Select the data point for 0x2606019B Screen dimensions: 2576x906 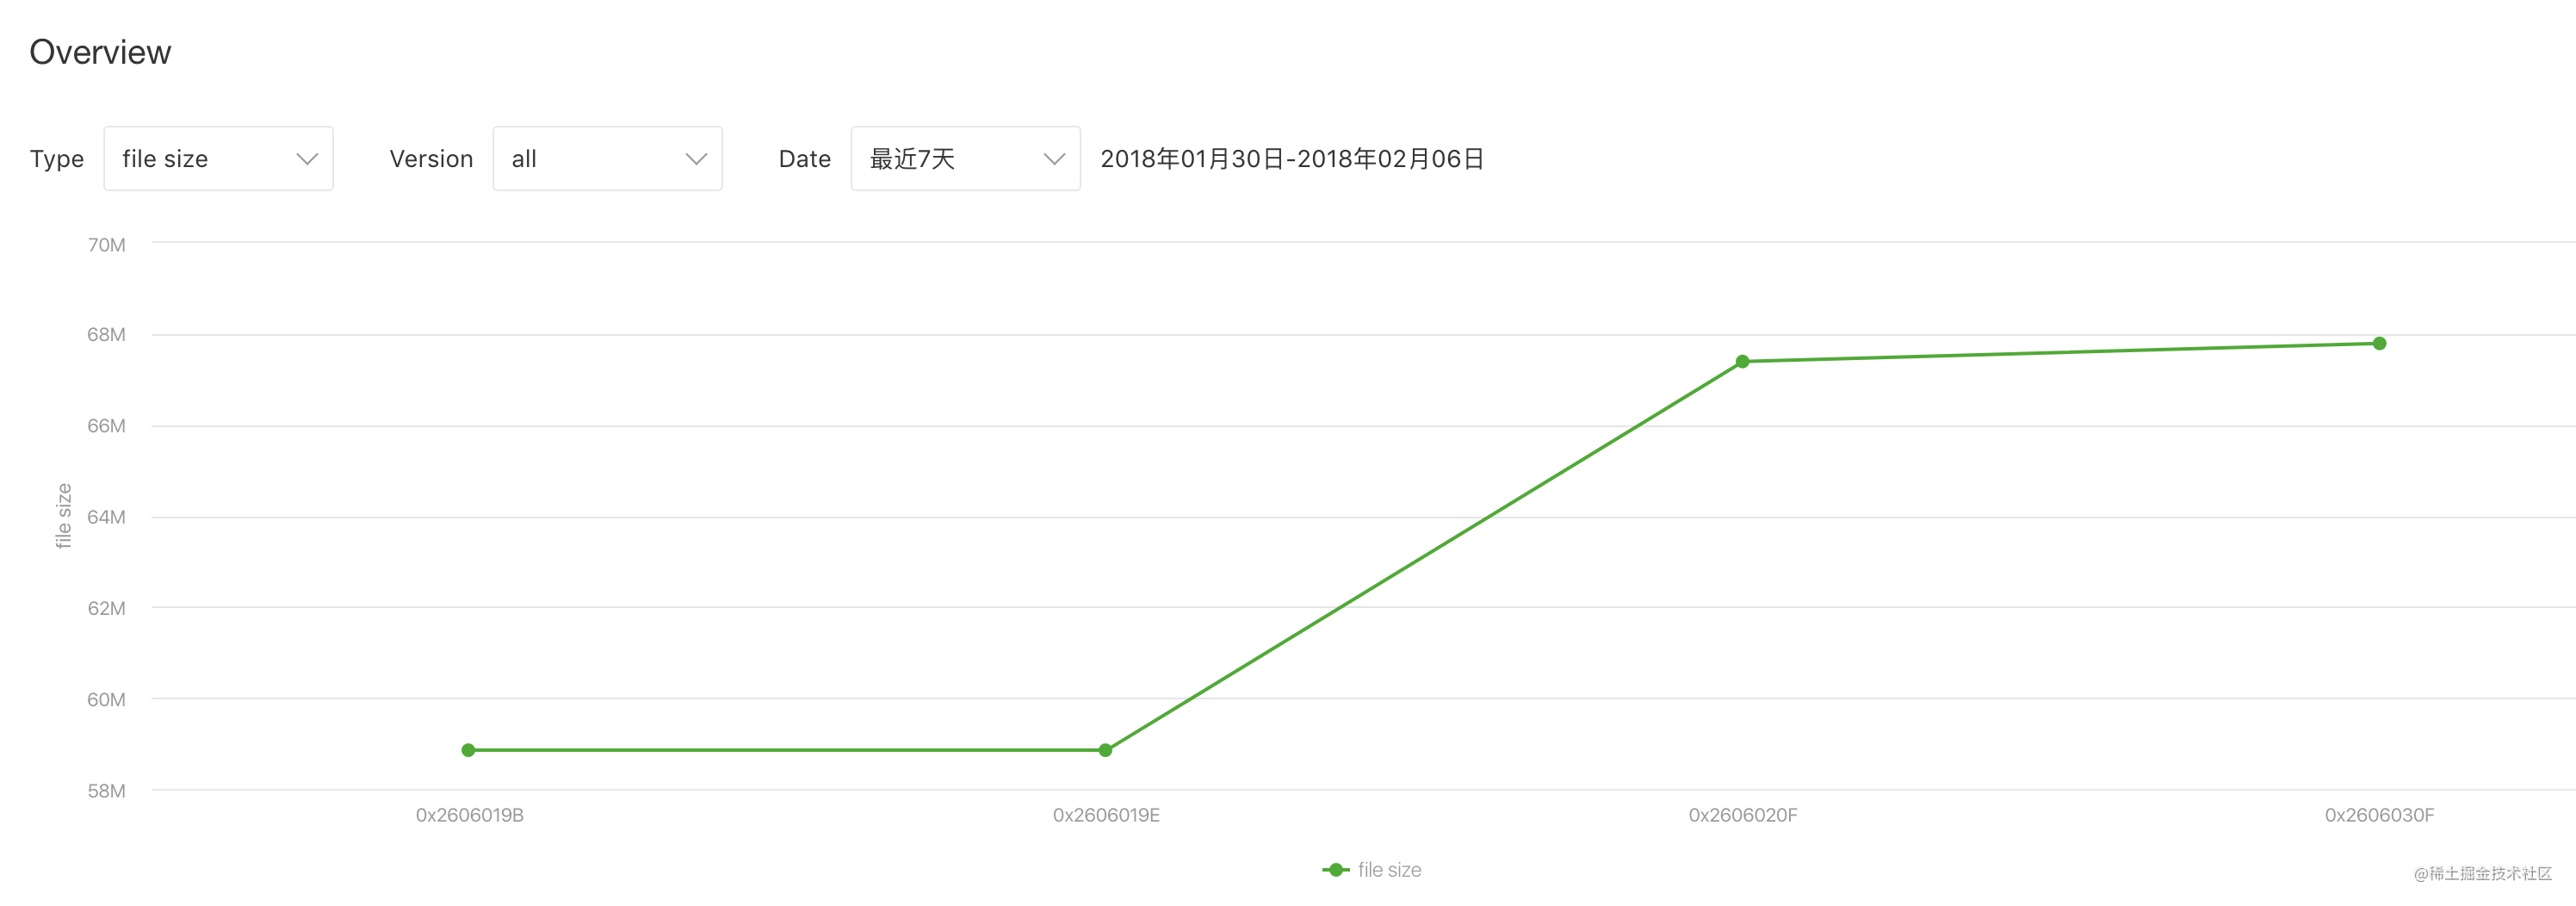click(x=468, y=750)
